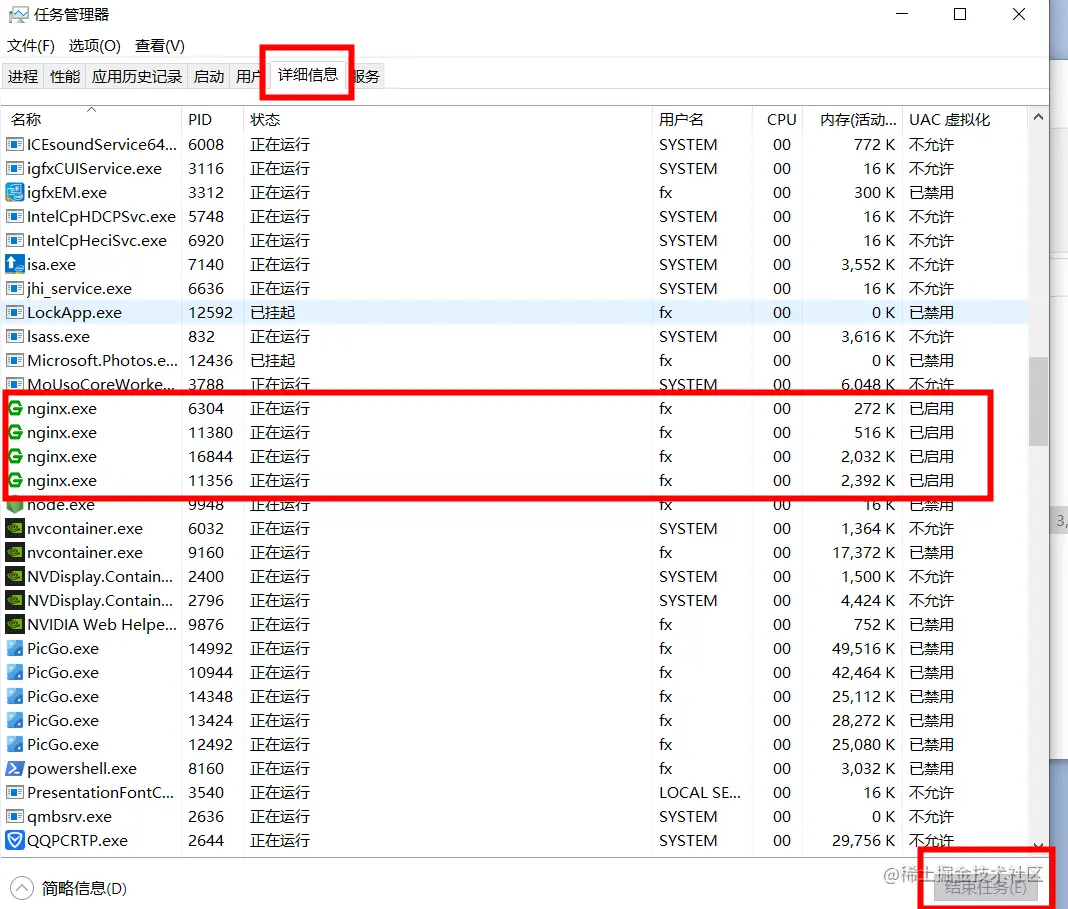Screen dimensions: 1068x909
Task: Switch to the 性能 tab
Action: point(65,76)
